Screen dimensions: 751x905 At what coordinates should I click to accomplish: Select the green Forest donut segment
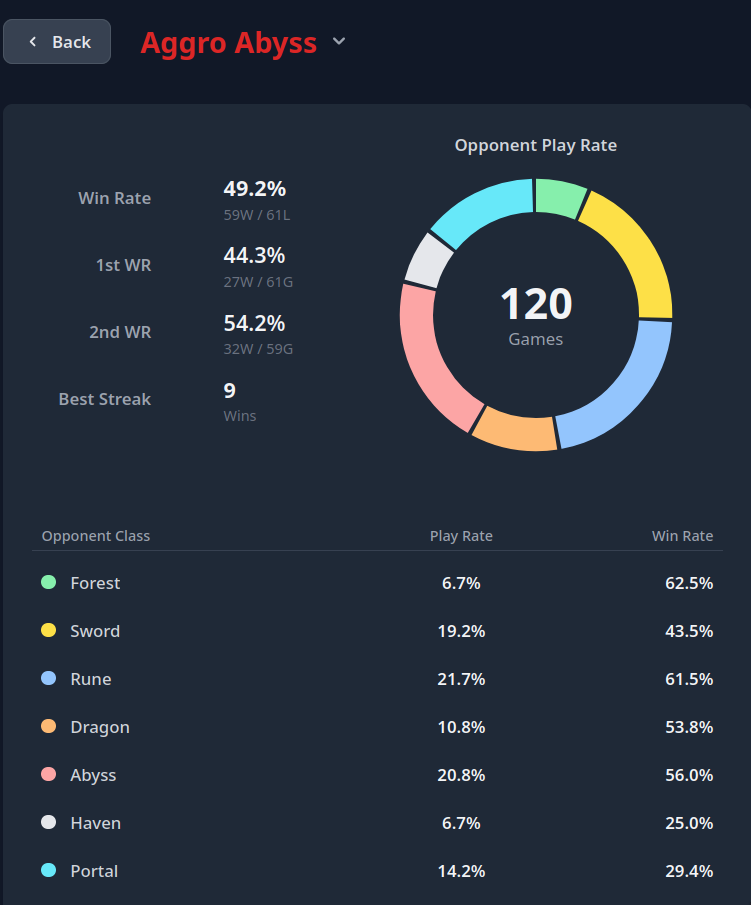point(559,197)
